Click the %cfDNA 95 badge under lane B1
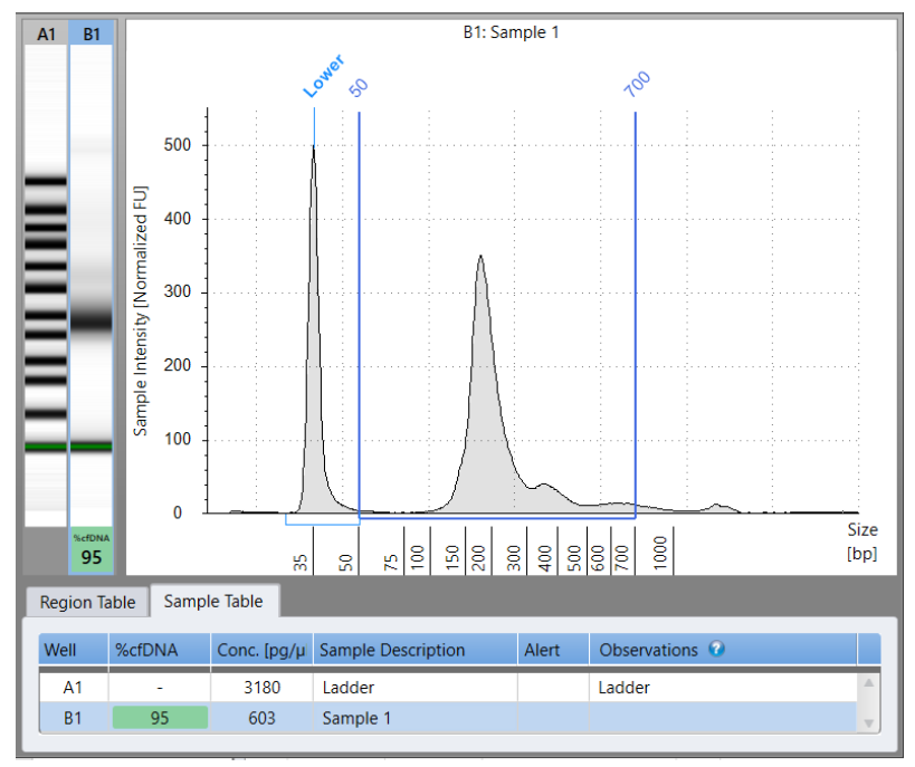The height and width of the screenshot is (767, 915). [x=91, y=550]
